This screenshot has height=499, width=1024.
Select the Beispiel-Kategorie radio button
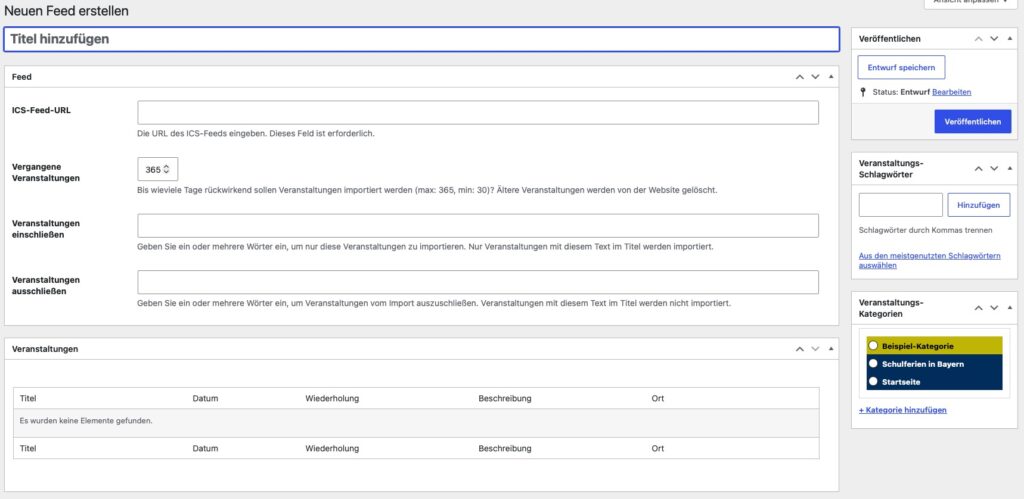[x=873, y=346]
